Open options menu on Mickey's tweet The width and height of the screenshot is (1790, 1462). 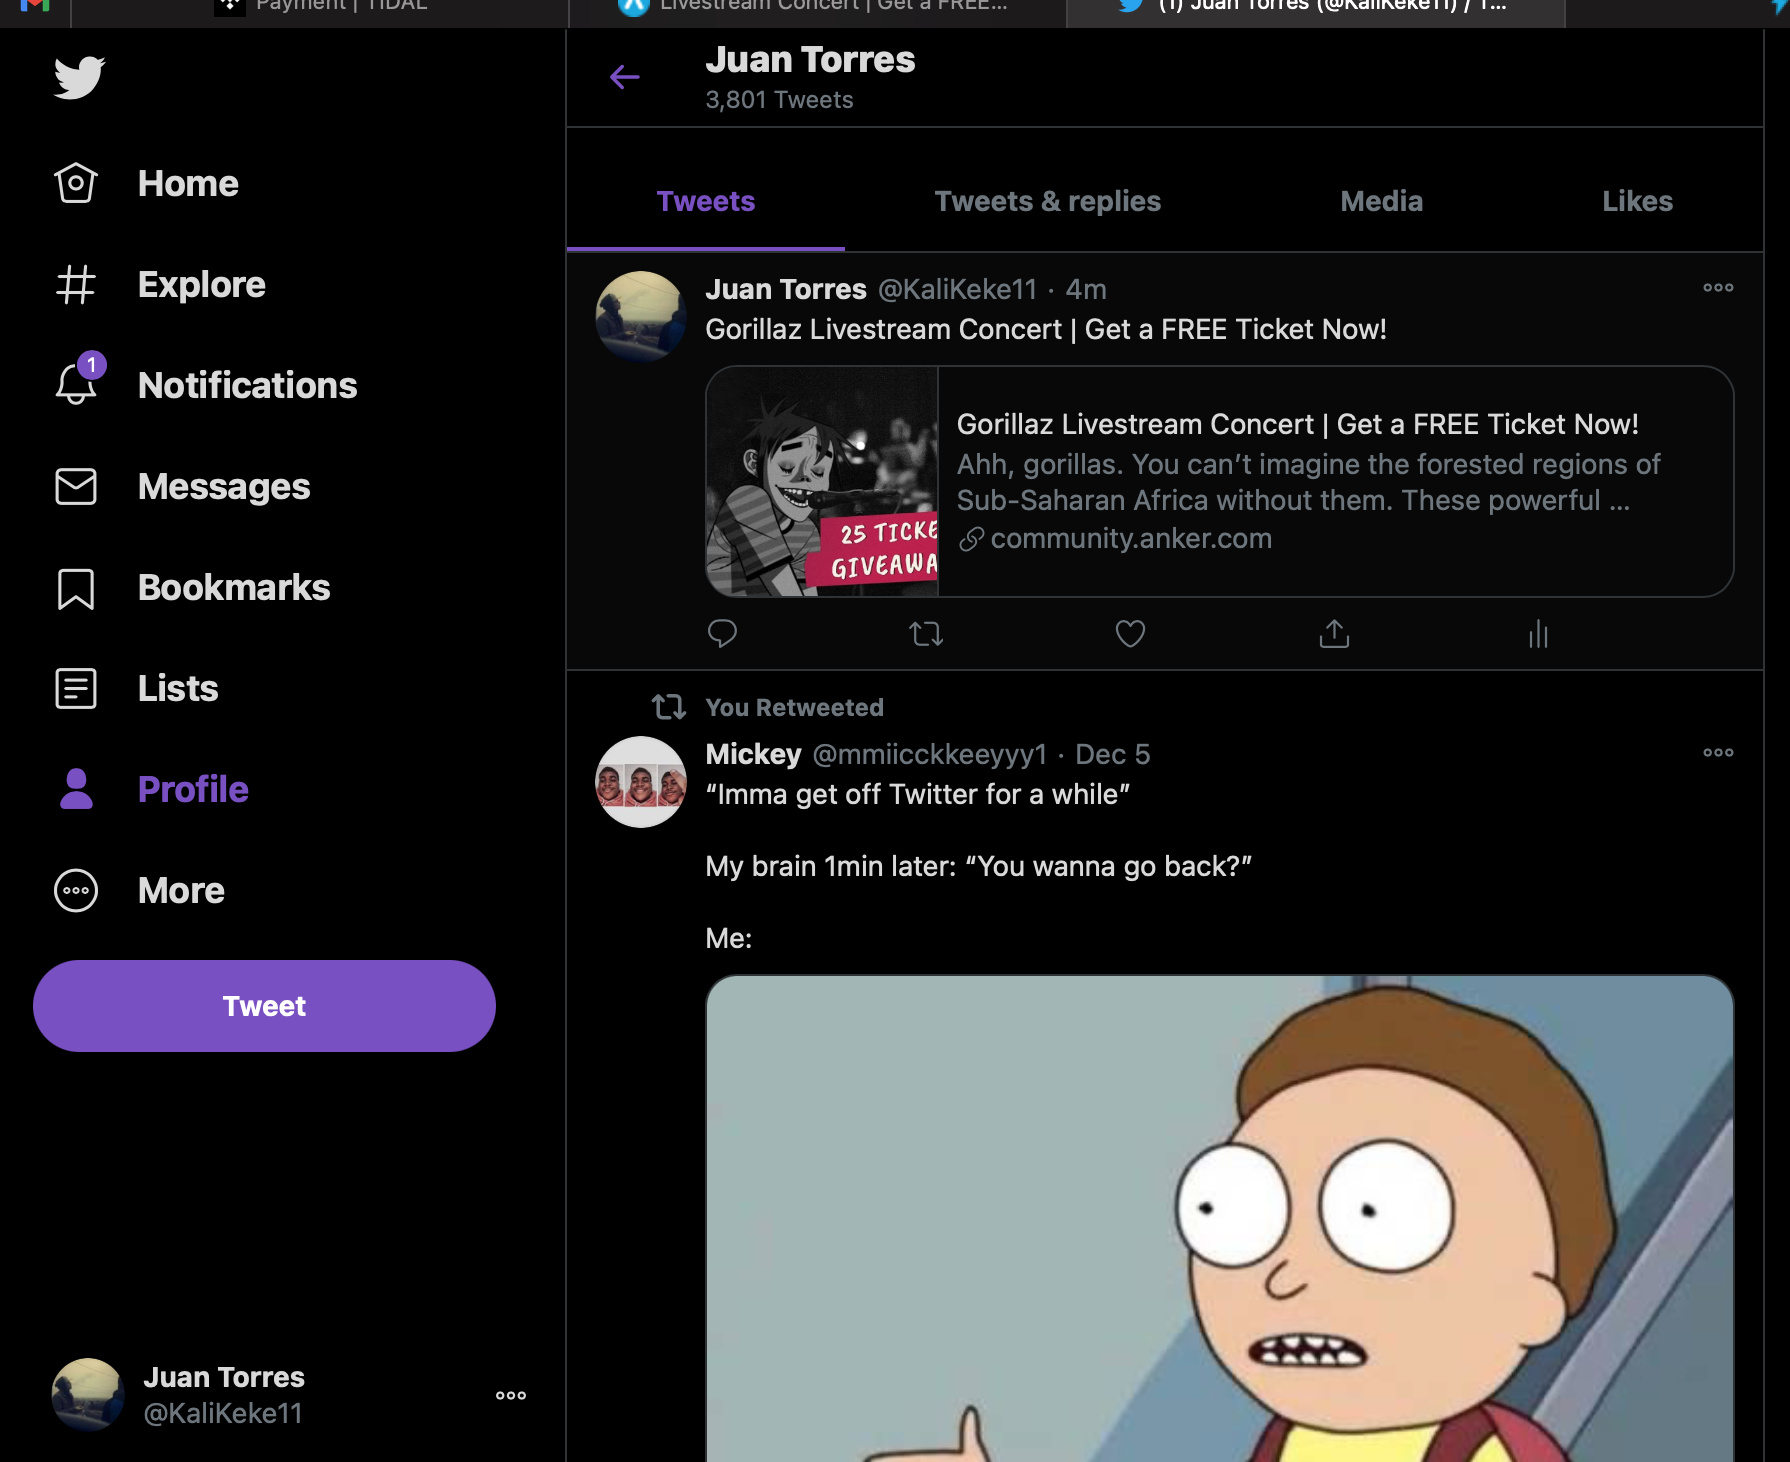tap(1718, 753)
